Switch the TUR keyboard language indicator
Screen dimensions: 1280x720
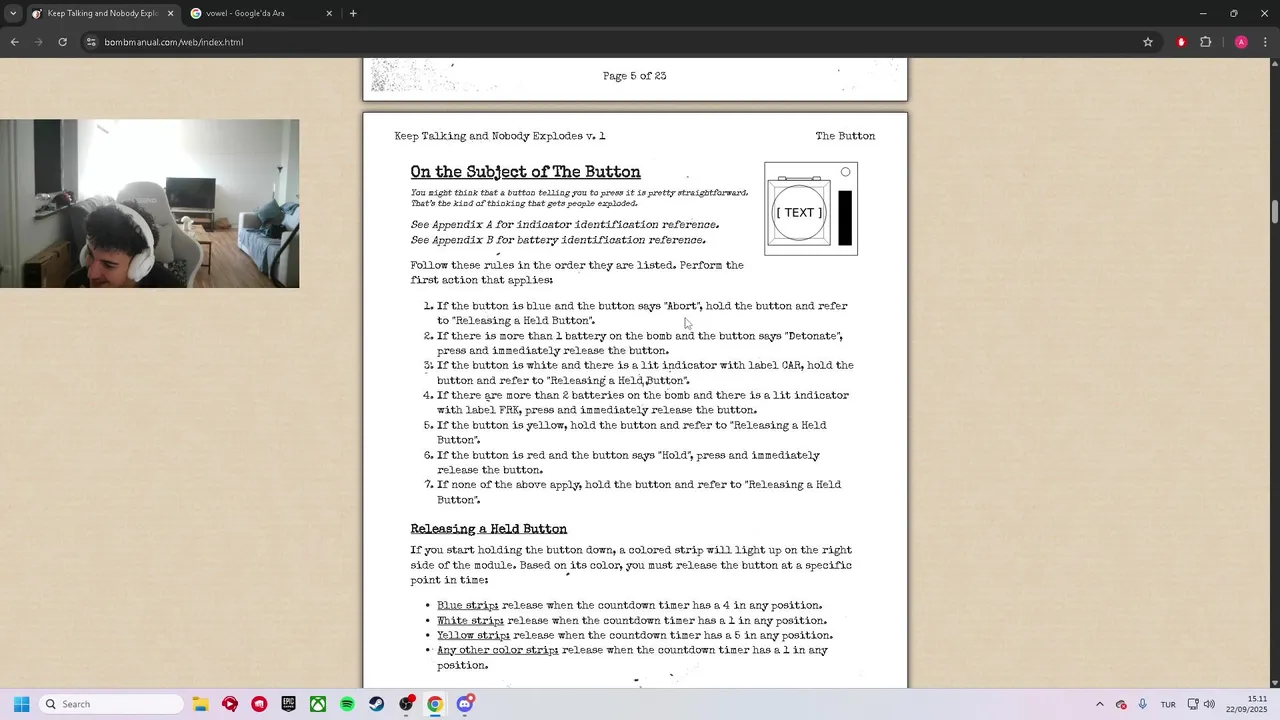(1168, 704)
